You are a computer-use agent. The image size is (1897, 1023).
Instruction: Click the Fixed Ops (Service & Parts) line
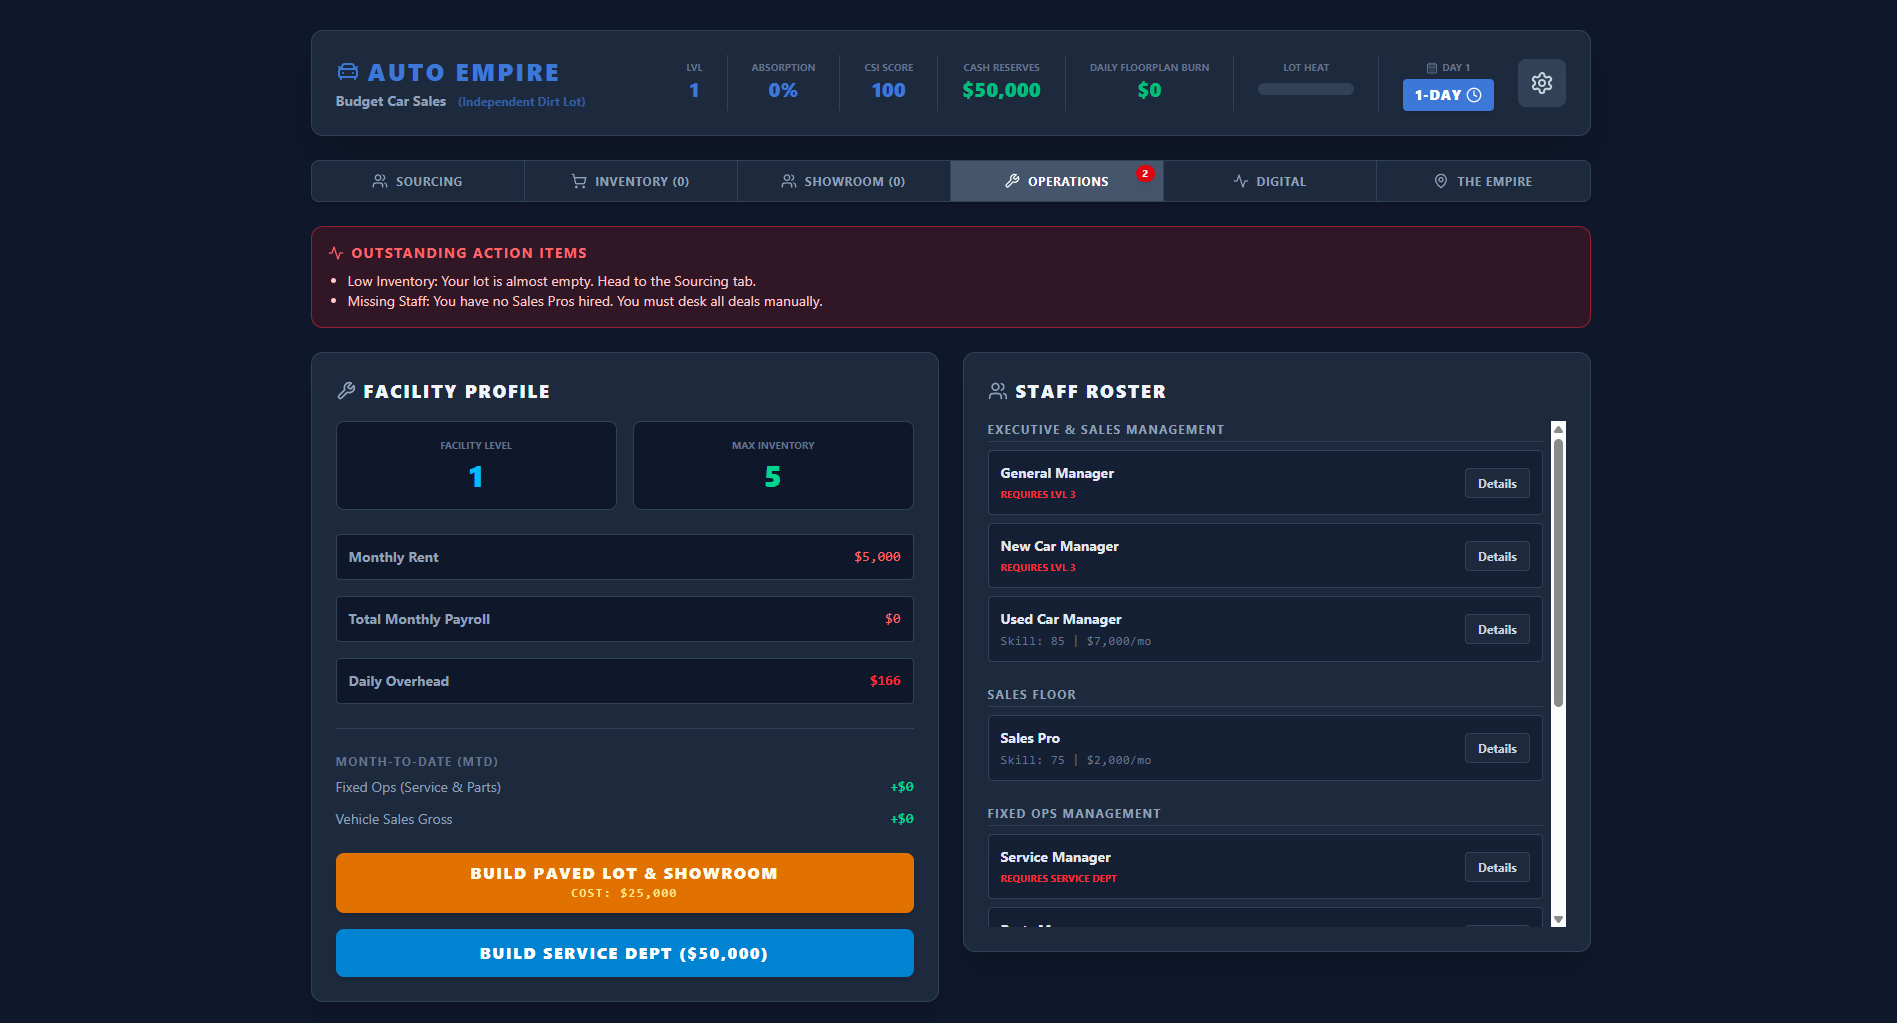click(625, 787)
